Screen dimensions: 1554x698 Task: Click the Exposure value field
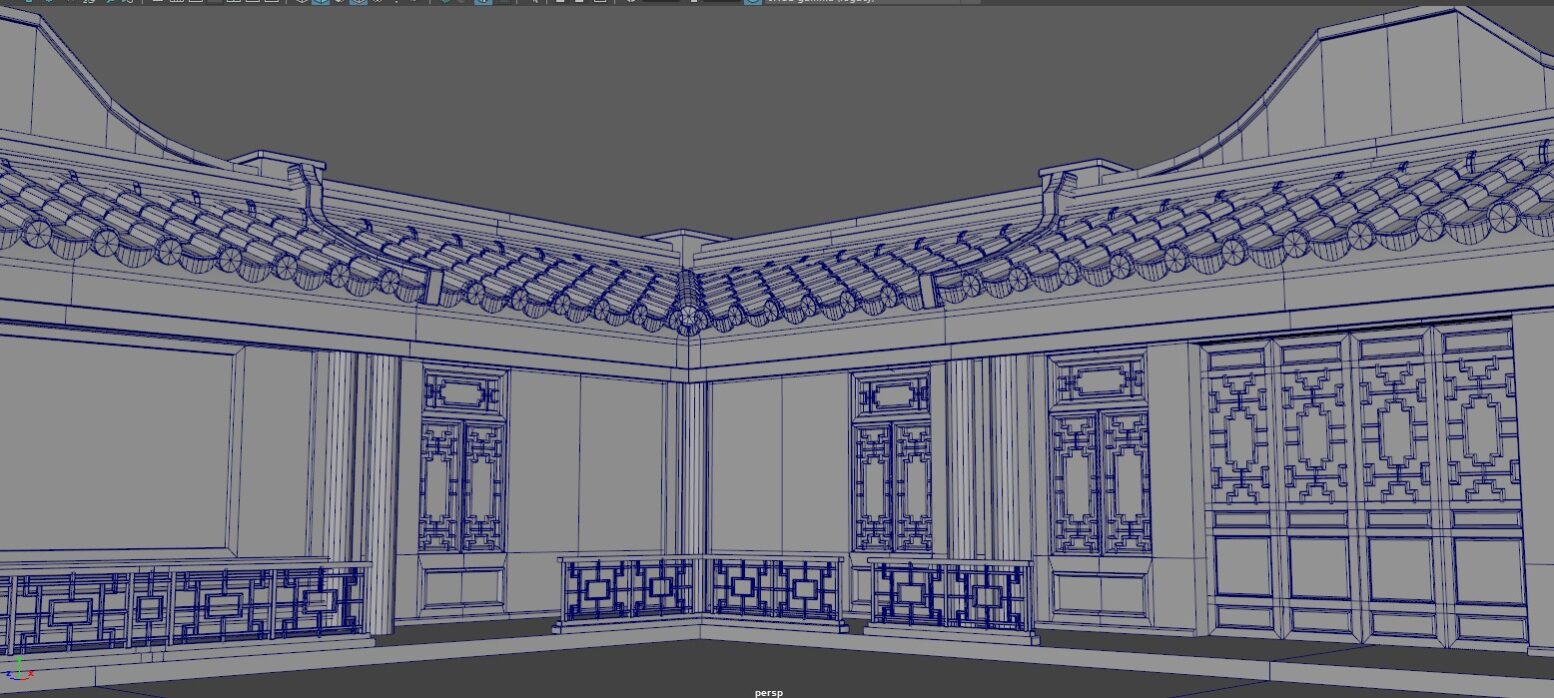pyautogui.click(x=660, y=1)
